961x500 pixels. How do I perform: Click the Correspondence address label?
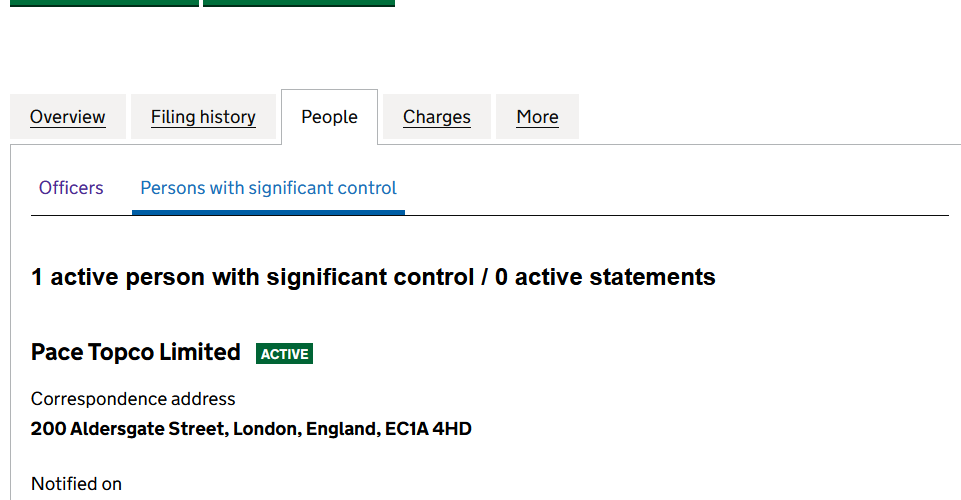[x=133, y=399]
